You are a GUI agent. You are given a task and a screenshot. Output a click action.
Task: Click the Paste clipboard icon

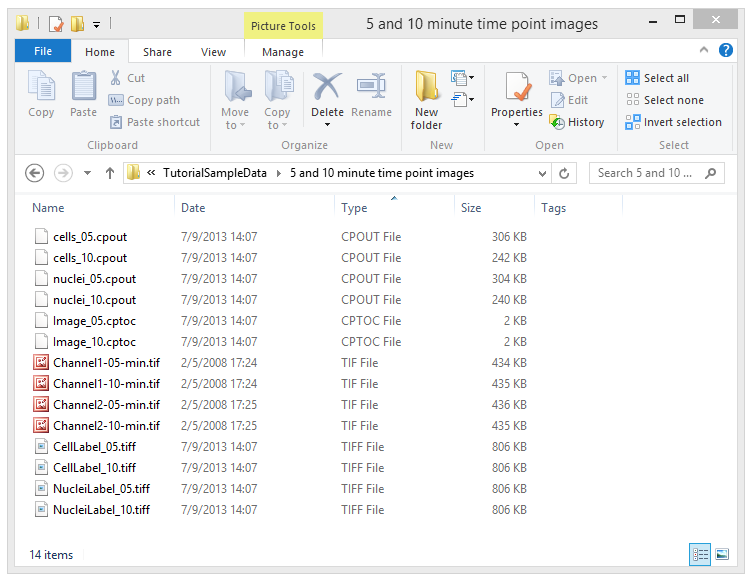click(83, 88)
